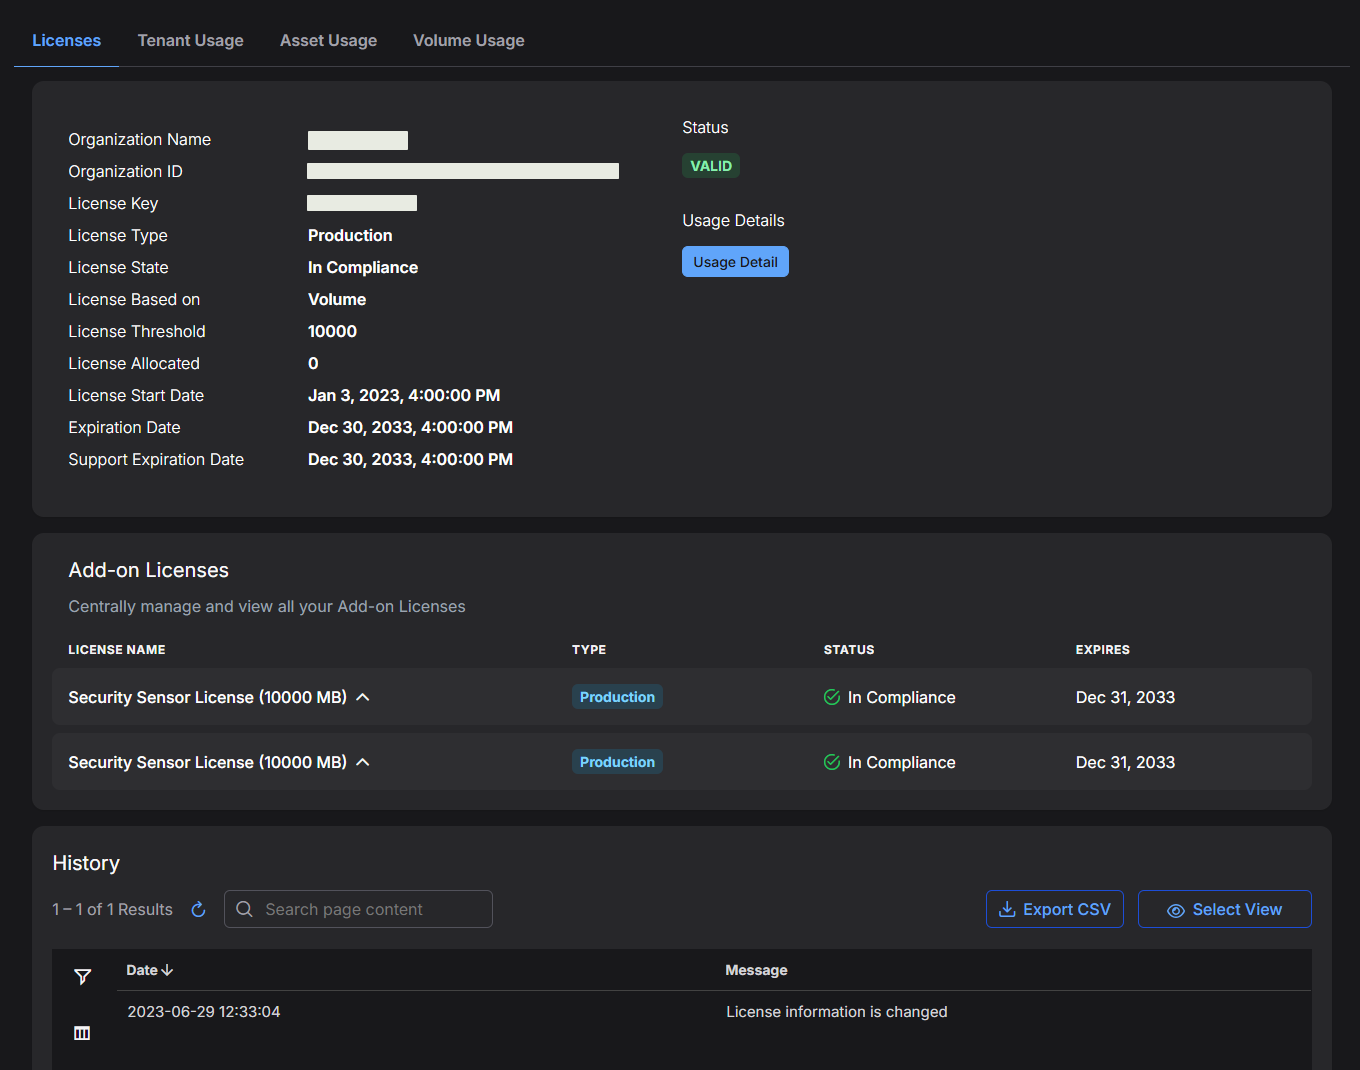Click the History section heading
The width and height of the screenshot is (1360, 1070).
[x=86, y=863]
